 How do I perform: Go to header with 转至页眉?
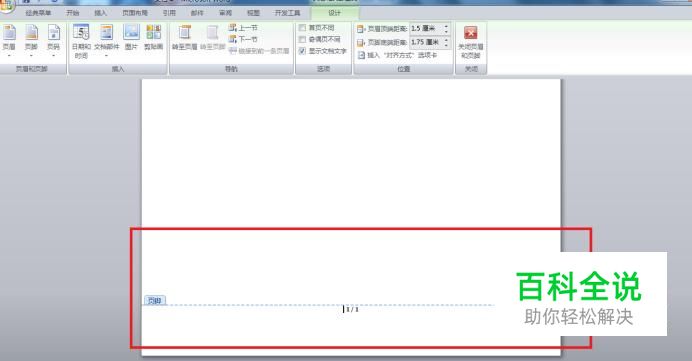184,37
